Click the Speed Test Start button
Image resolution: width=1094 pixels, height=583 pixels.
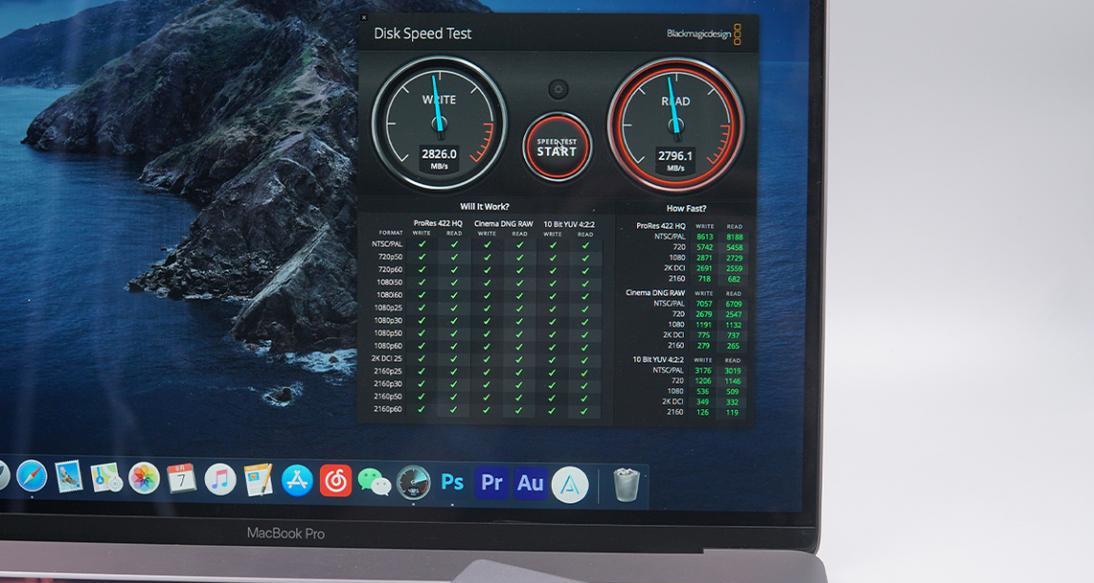pos(557,147)
